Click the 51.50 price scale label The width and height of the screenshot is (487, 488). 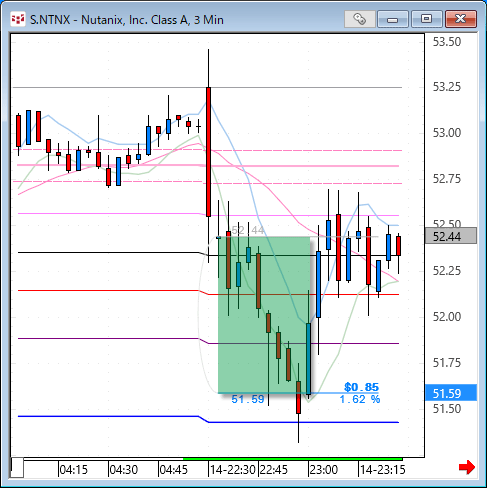point(447,409)
